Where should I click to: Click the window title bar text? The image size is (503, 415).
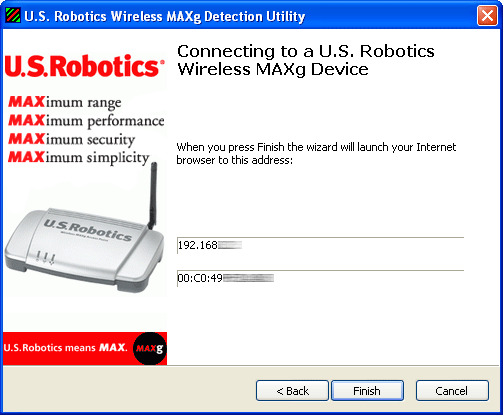pos(165,16)
